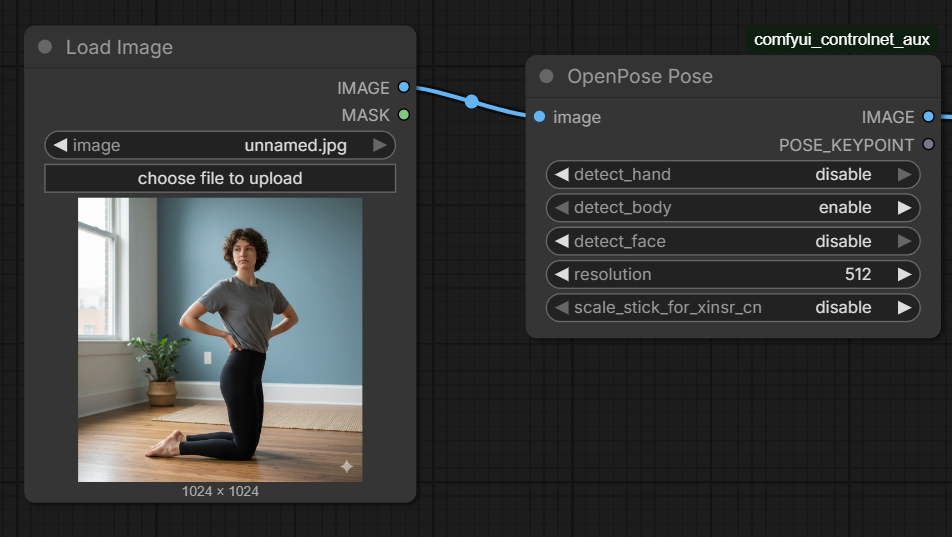Decrease resolution with left arrow

coord(562,275)
